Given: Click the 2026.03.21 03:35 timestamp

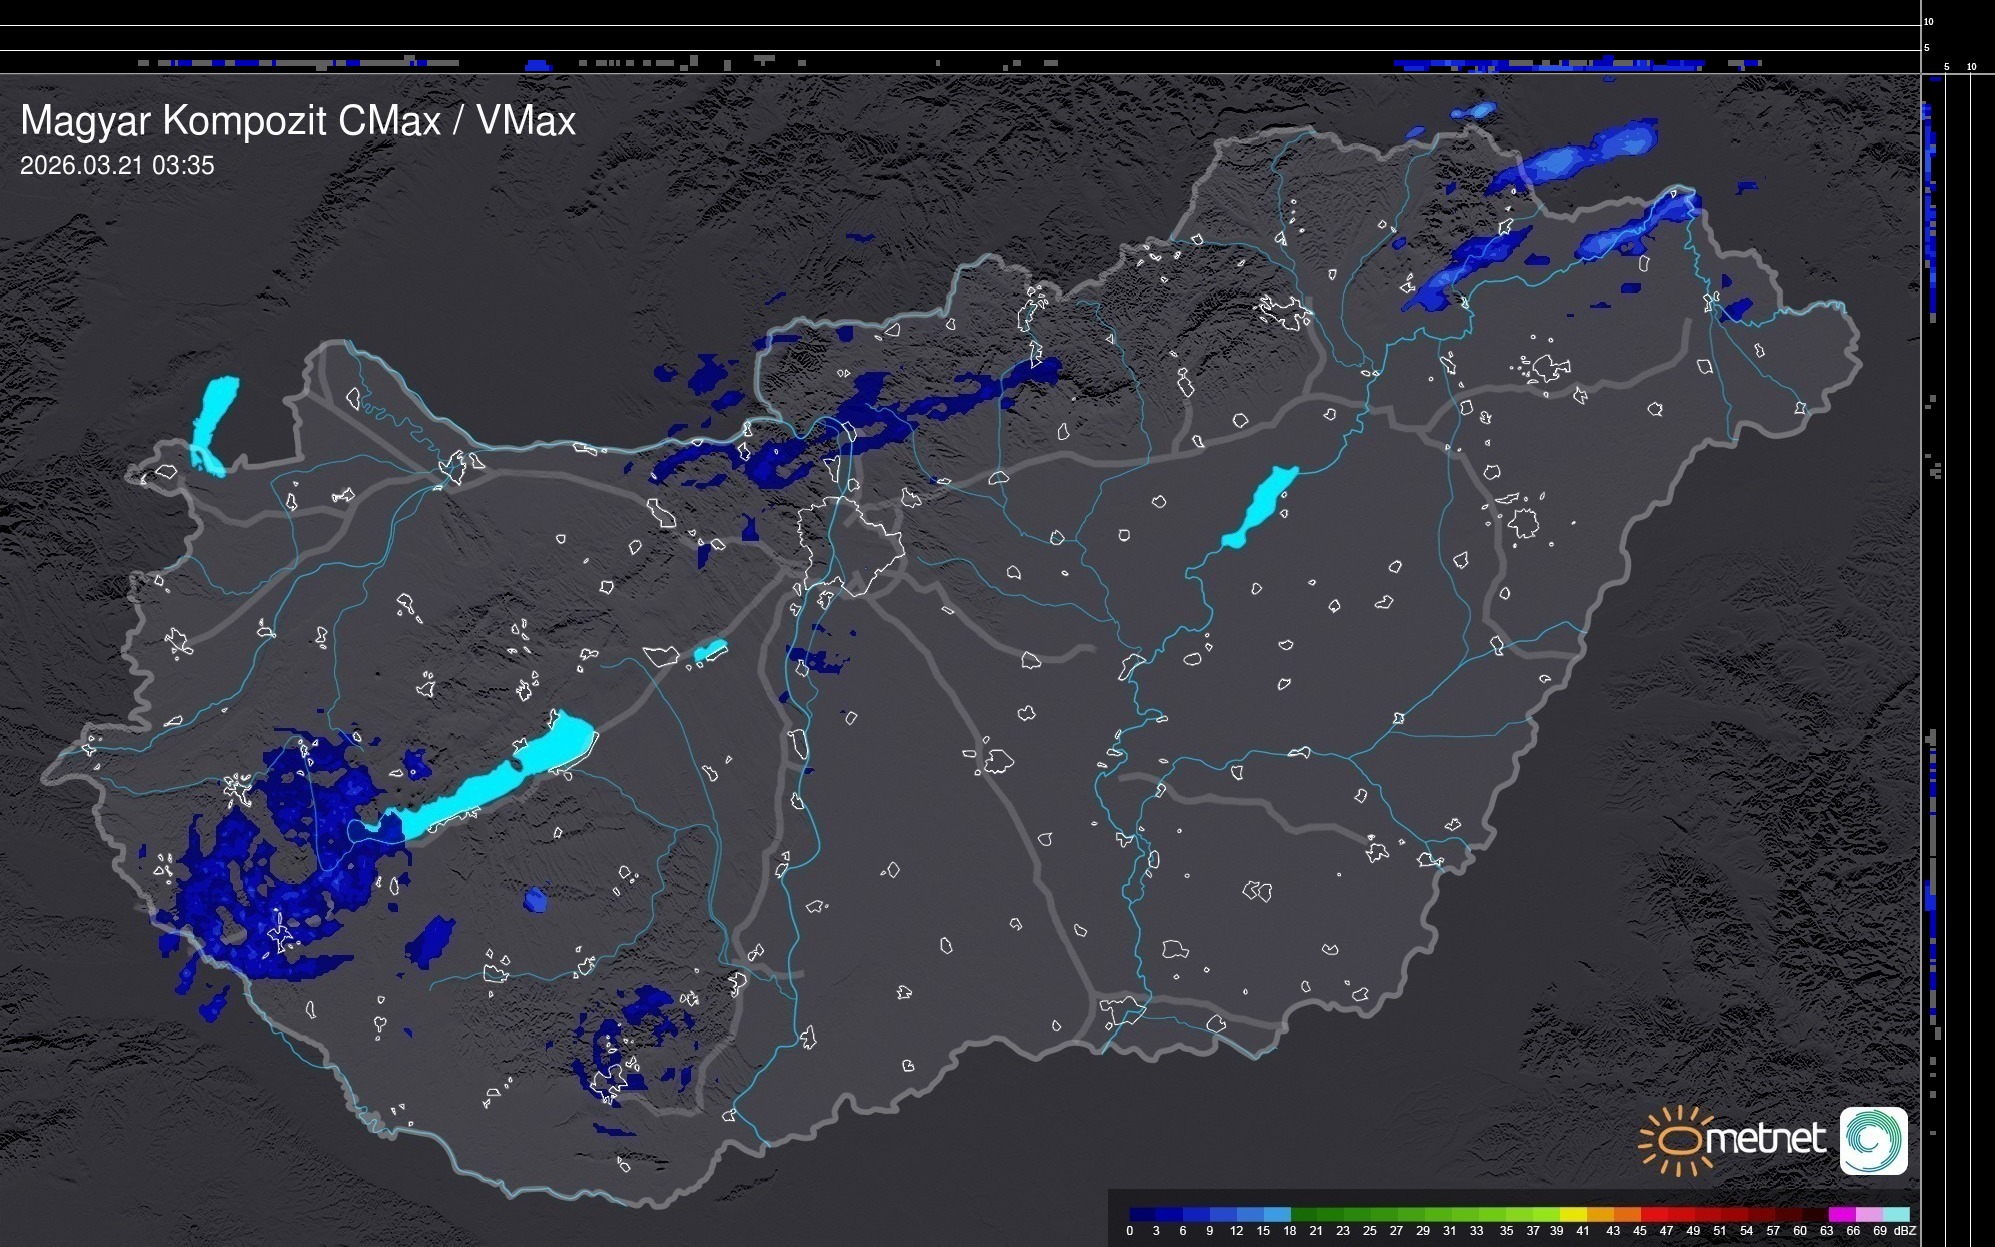Looking at the screenshot, I should tap(117, 166).
